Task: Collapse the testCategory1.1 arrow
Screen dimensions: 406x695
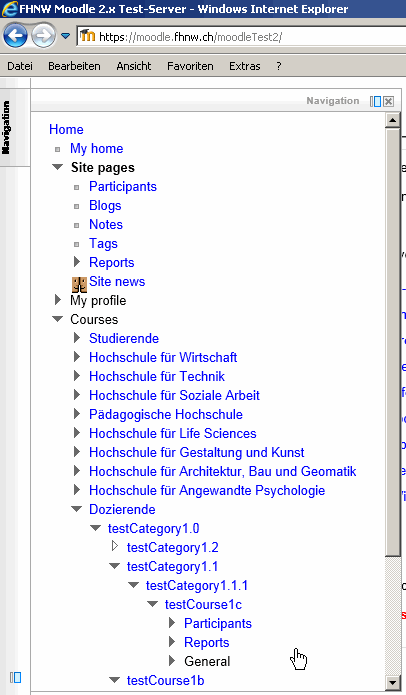Action: click(115, 566)
